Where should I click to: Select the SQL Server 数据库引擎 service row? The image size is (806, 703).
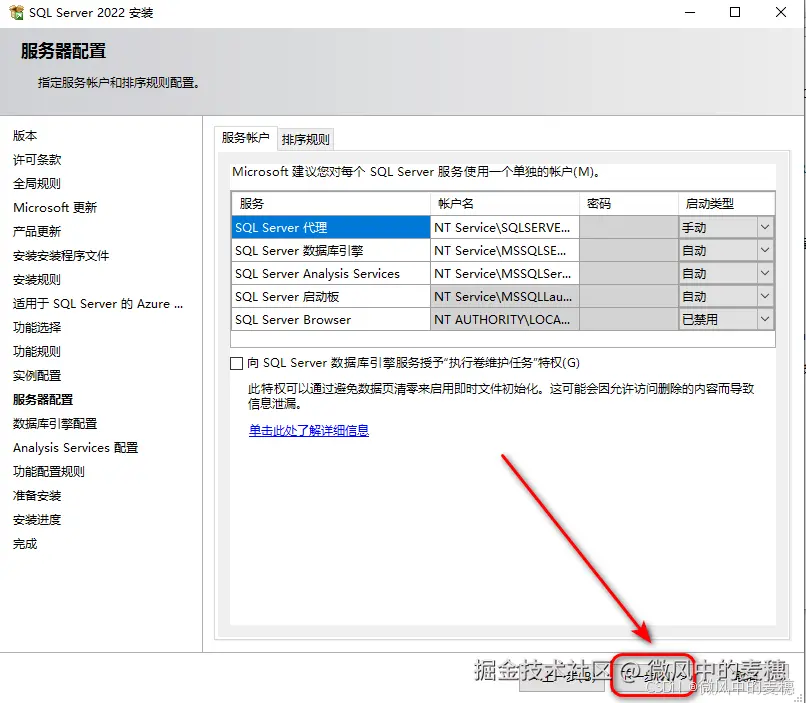[x=331, y=250]
